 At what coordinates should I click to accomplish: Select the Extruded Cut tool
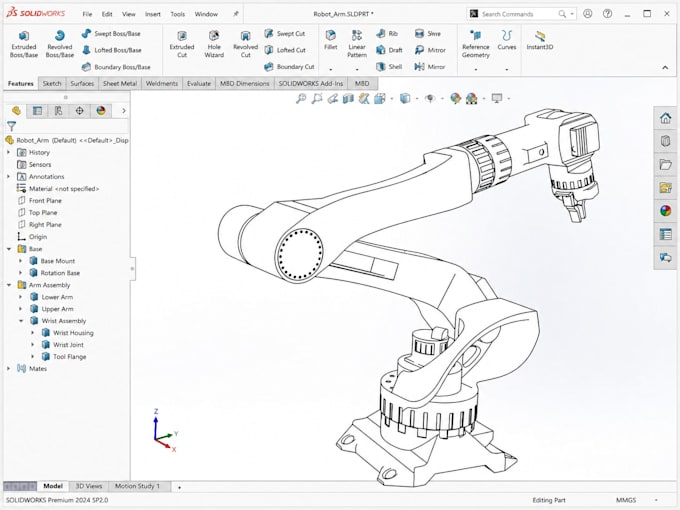[182, 44]
